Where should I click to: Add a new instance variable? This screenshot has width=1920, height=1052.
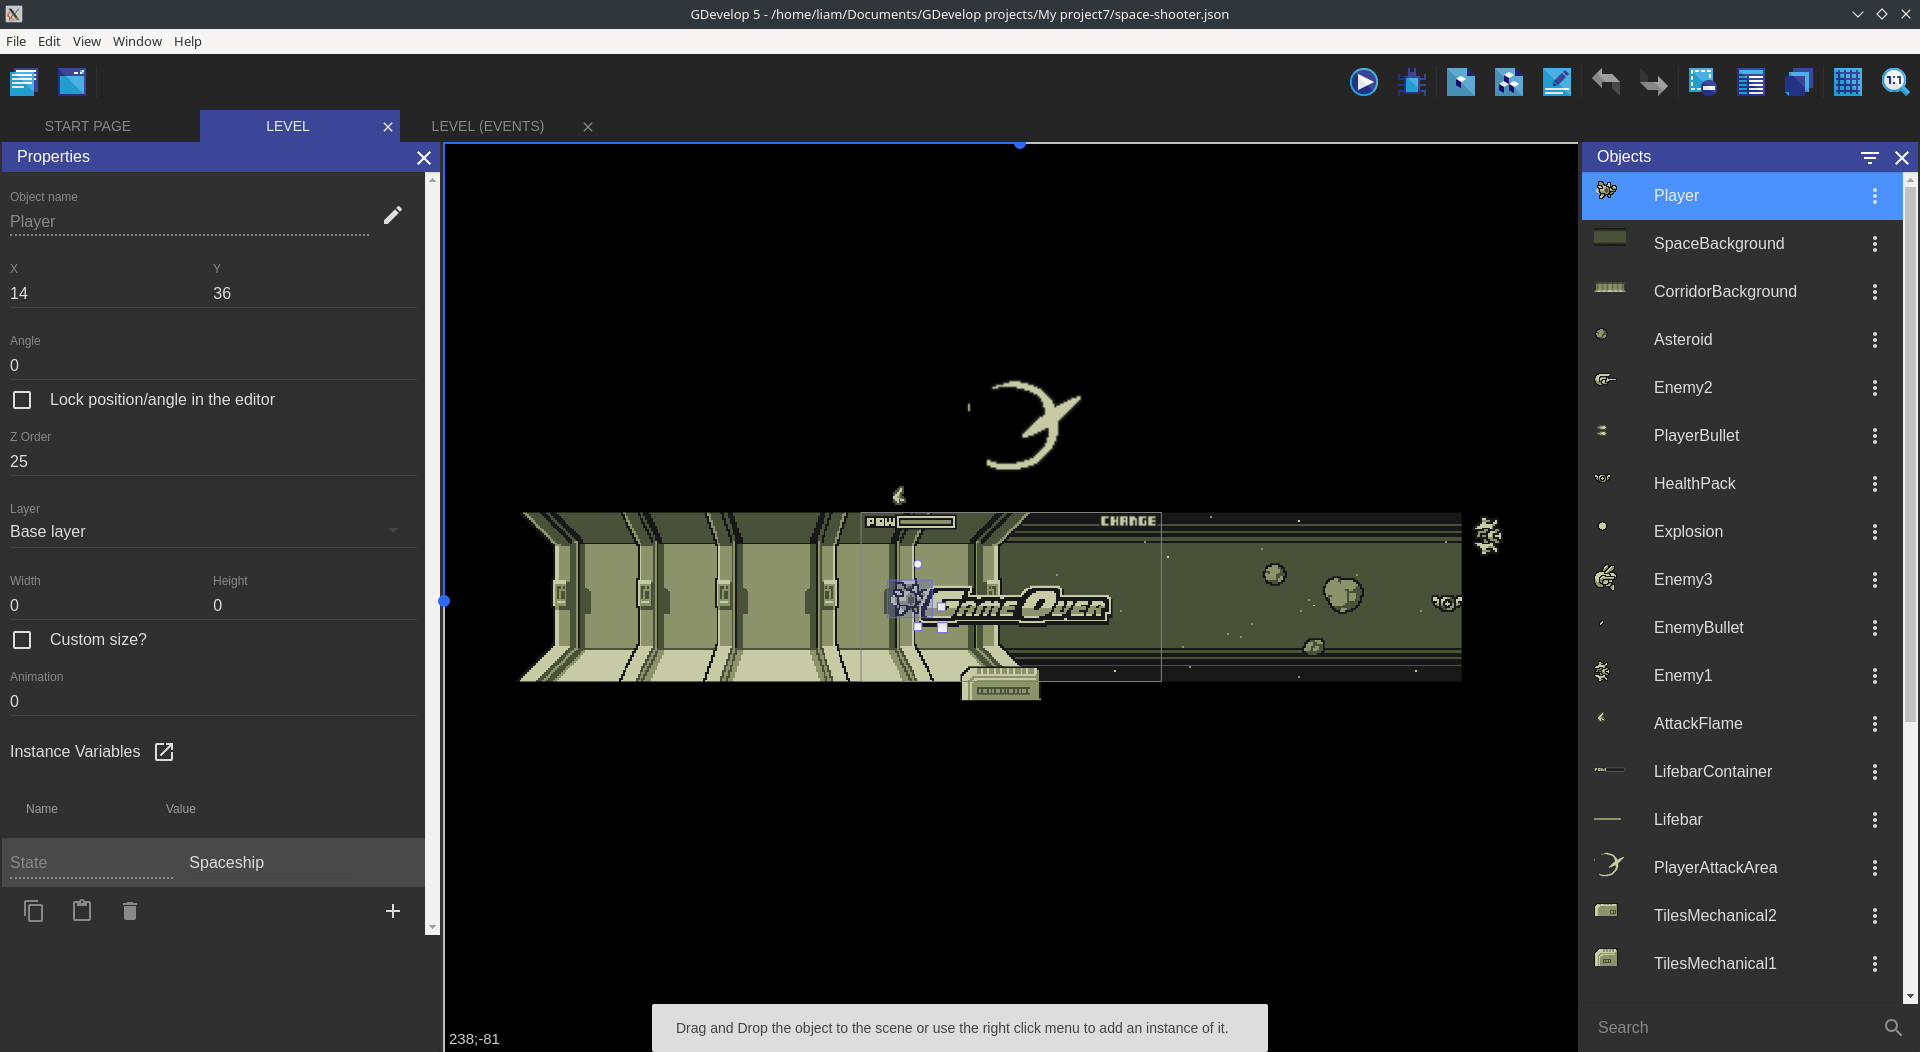[x=393, y=911]
